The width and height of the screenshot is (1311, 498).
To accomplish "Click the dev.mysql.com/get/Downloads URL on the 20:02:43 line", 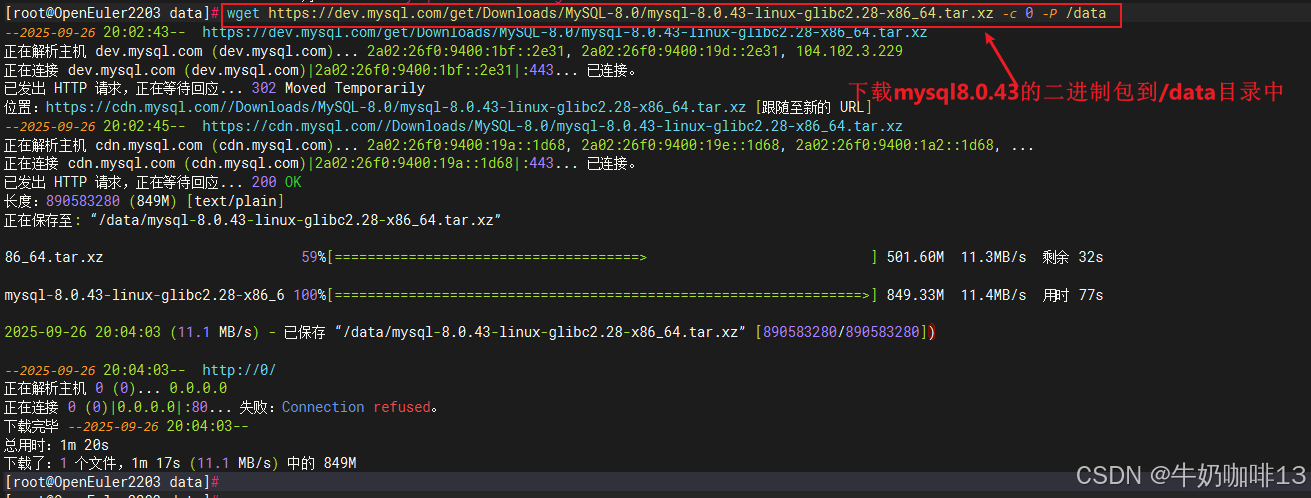I will pos(564,33).
